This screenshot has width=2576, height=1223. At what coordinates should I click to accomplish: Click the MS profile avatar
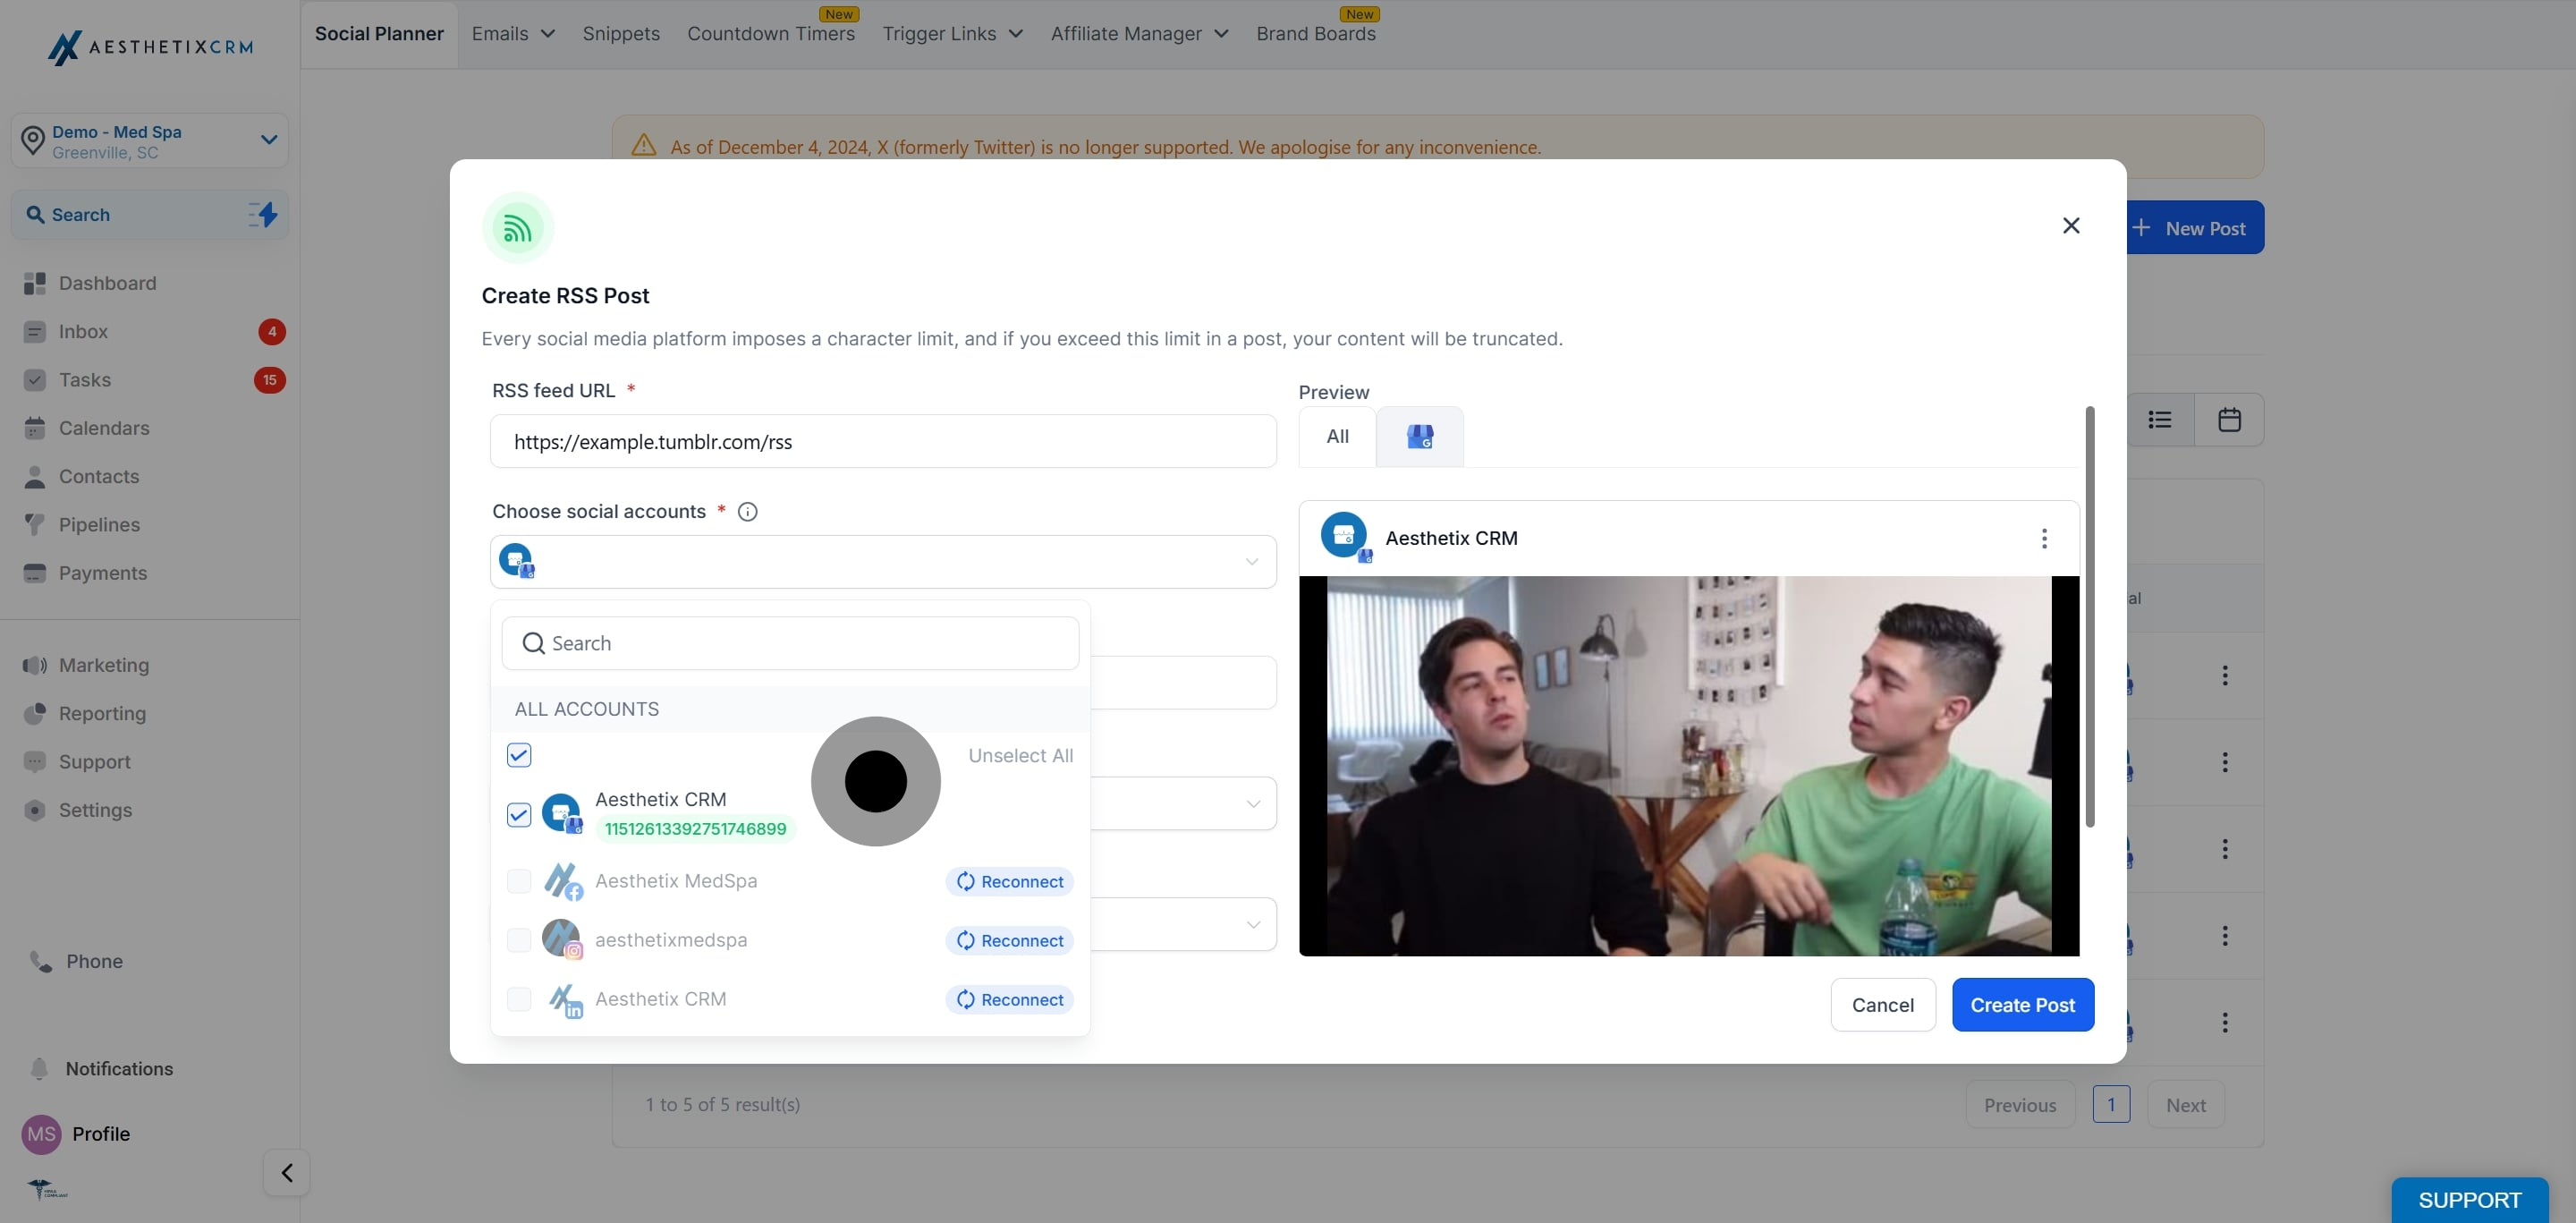click(41, 1134)
